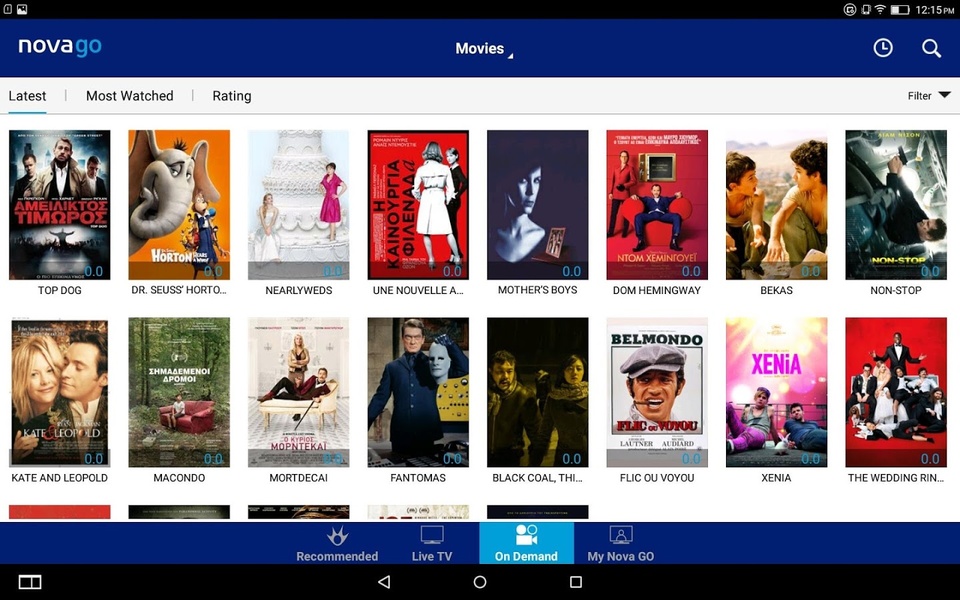Open the clock history icon
The image size is (960, 600).
(883, 48)
